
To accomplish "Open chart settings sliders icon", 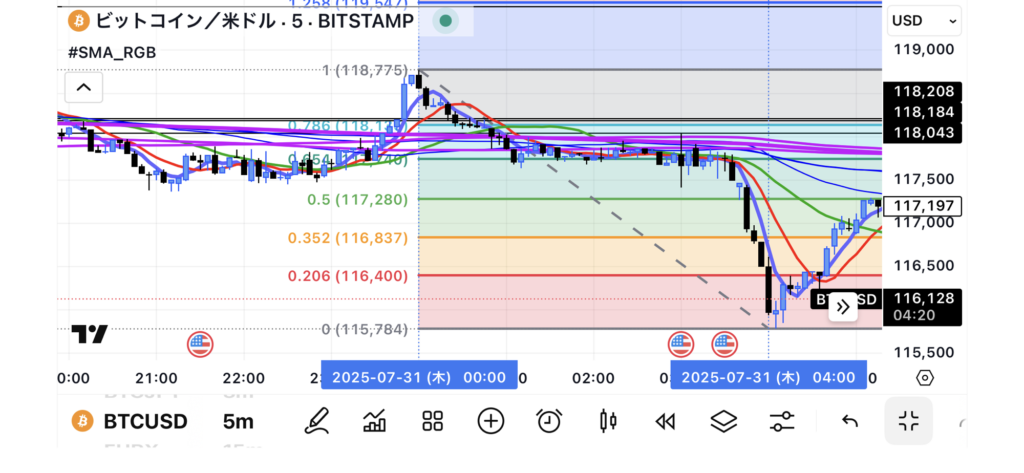I will (x=782, y=421).
